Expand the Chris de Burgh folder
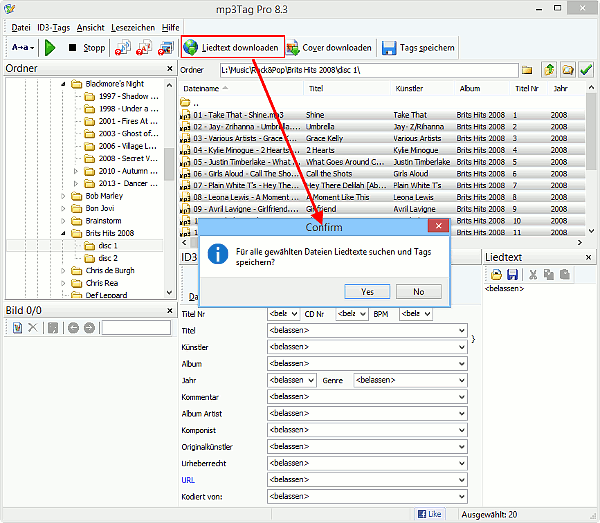 [63, 271]
